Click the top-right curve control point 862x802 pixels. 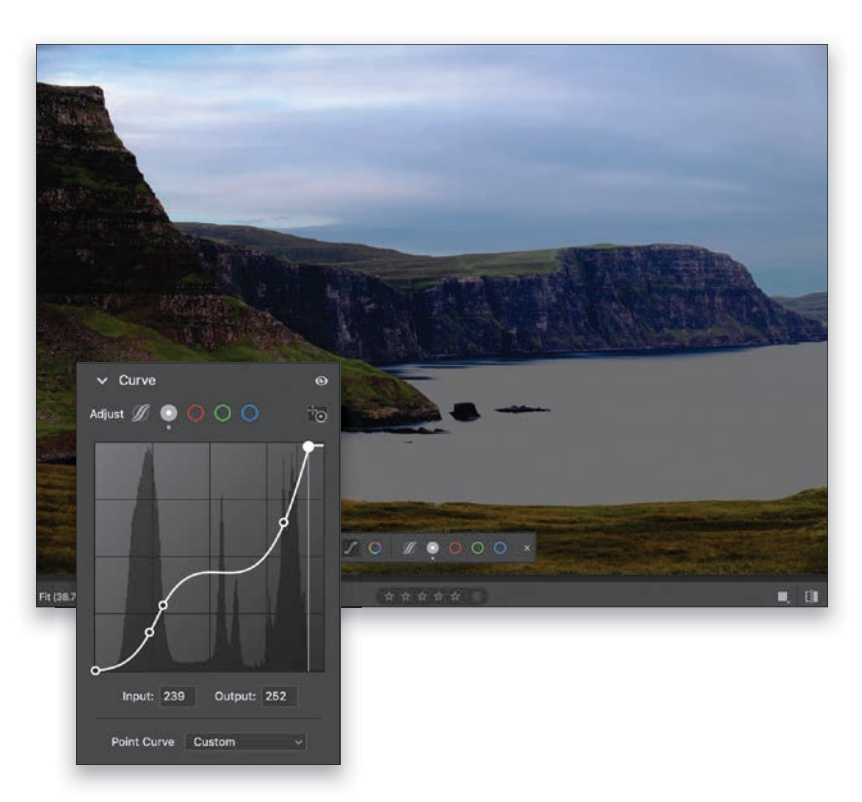[310, 446]
